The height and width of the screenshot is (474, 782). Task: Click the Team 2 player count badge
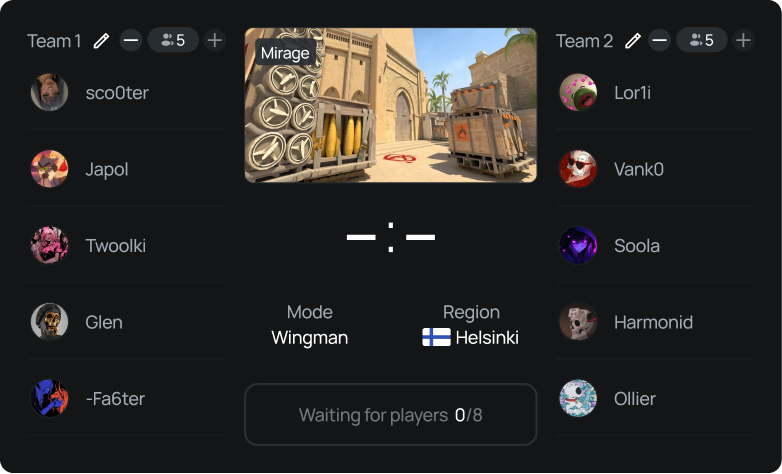tap(702, 40)
